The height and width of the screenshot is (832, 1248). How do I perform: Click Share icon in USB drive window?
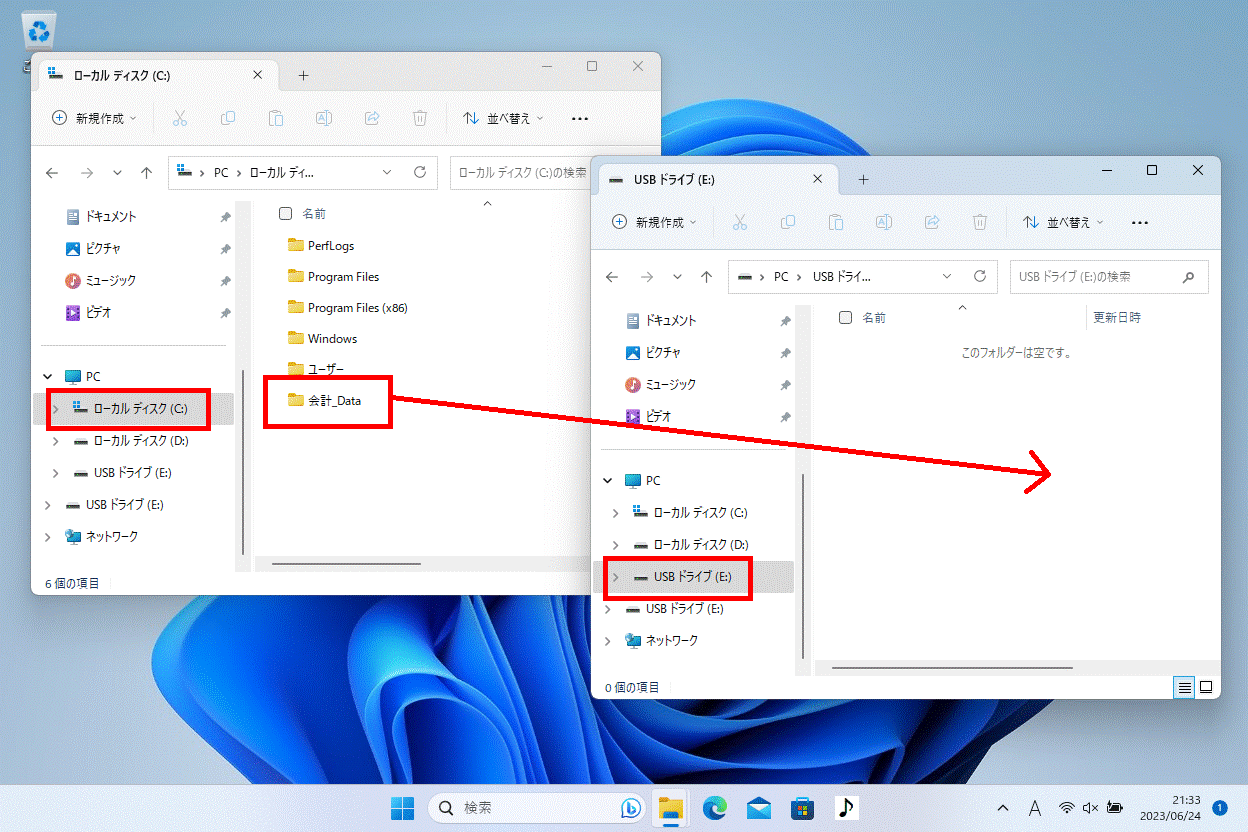[932, 222]
